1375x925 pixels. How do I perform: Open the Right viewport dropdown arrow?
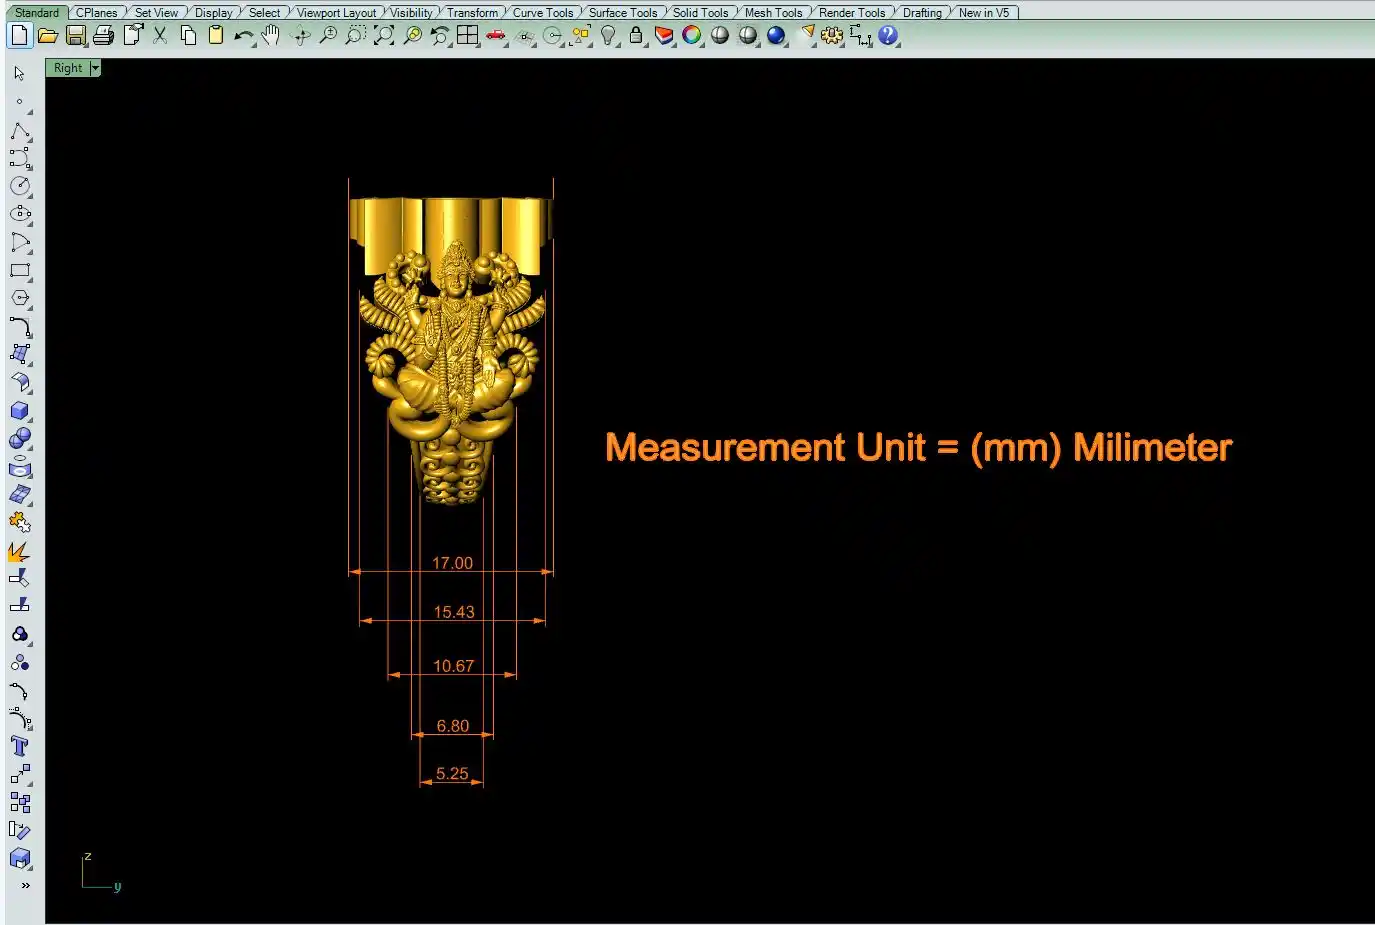(x=95, y=68)
